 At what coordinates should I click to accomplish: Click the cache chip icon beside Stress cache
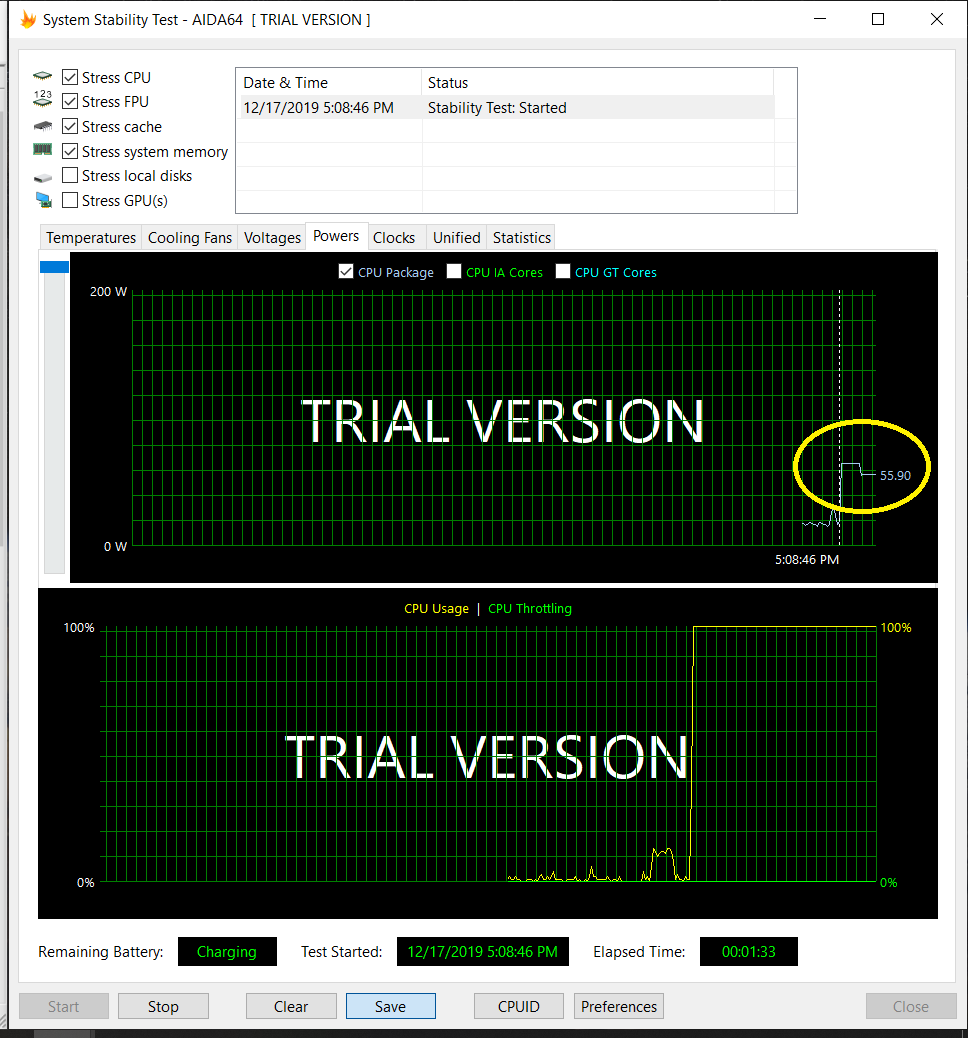pos(42,126)
